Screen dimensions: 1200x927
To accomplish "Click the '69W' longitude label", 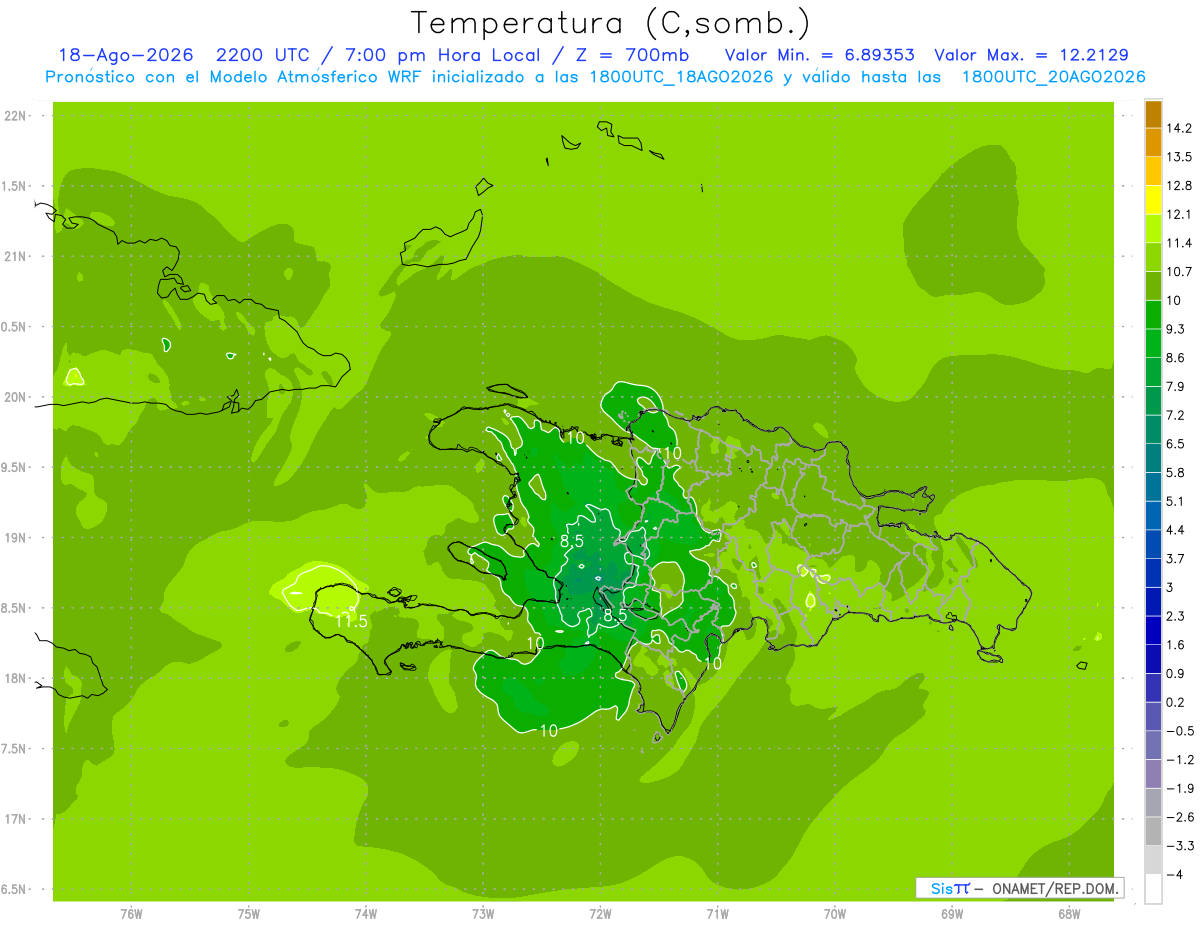I will click(x=952, y=914).
